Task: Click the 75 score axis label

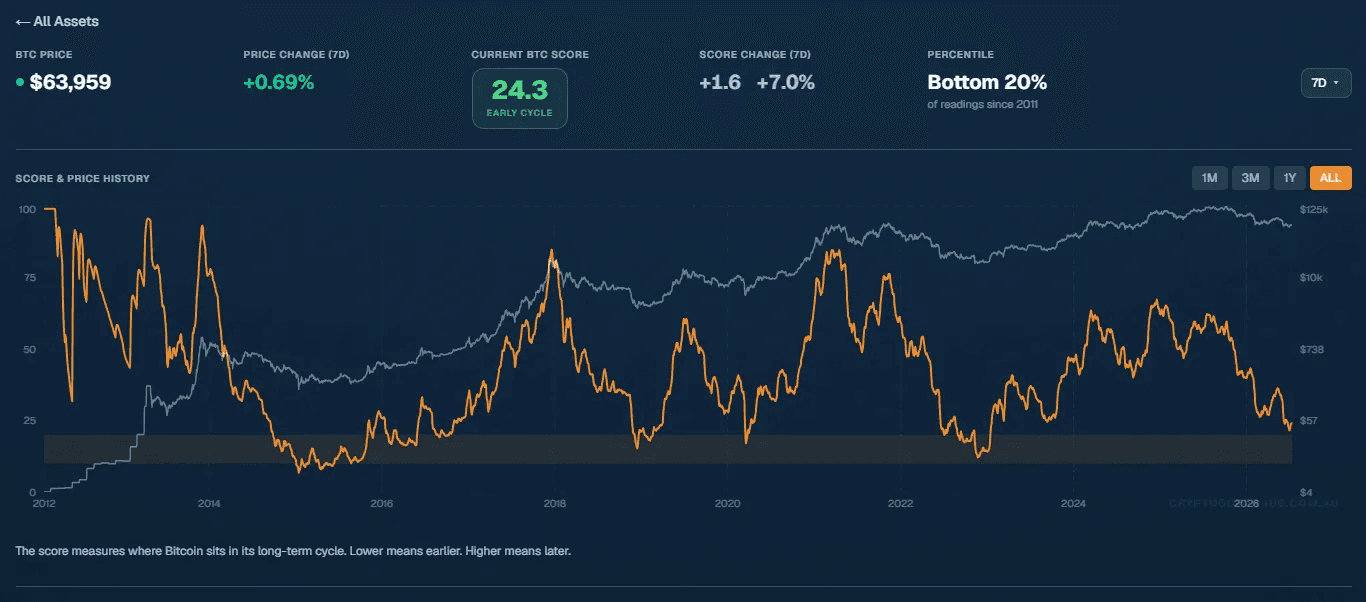Action: pos(29,279)
